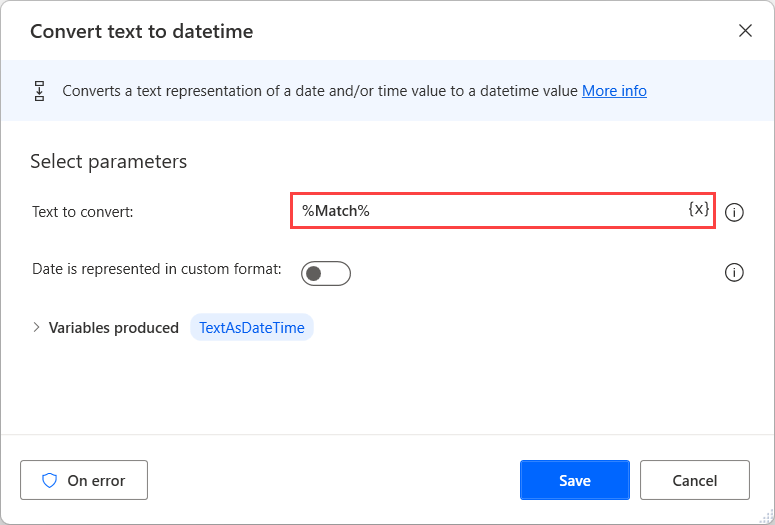
Task: Click the convert action icon in banner
Action: pos(40,91)
